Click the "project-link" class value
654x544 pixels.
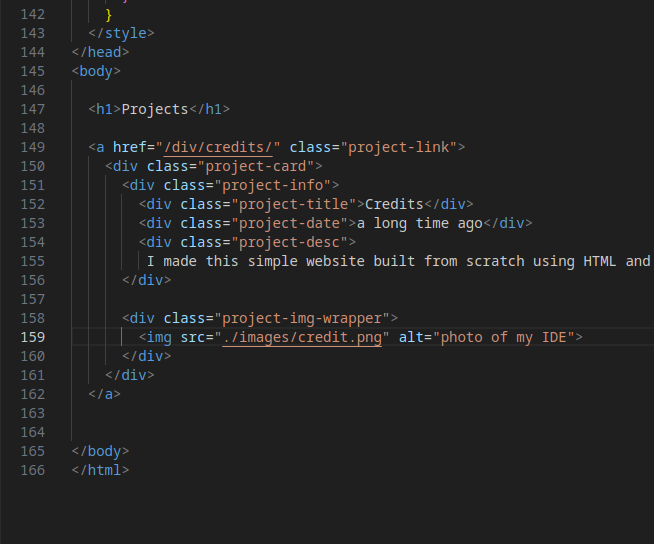click(399, 147)
